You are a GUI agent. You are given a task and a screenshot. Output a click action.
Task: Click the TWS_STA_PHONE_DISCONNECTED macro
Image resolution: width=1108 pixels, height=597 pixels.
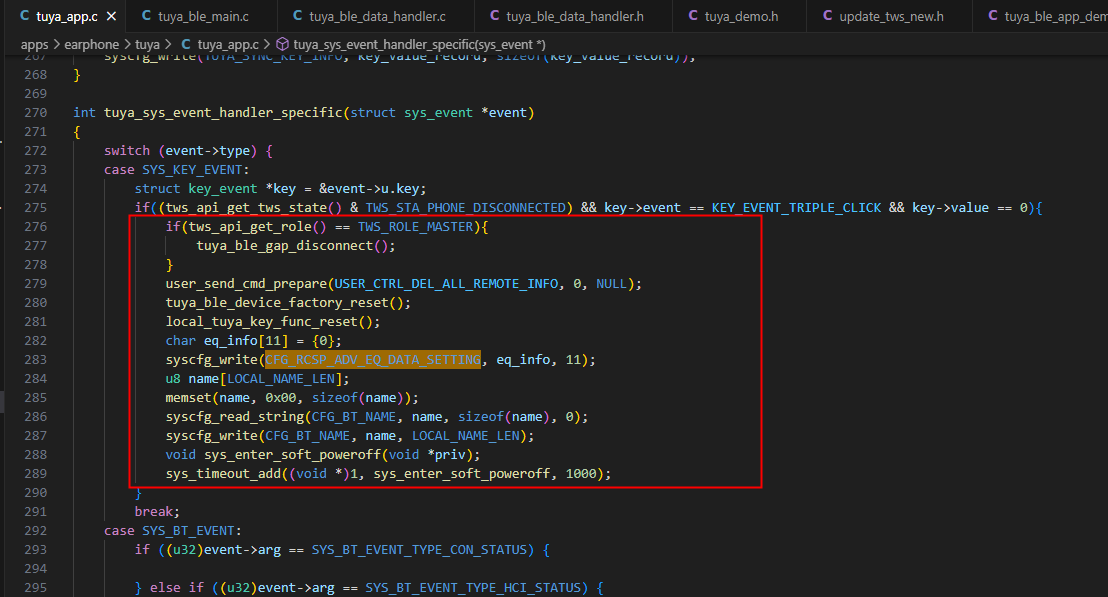(466, 208)
